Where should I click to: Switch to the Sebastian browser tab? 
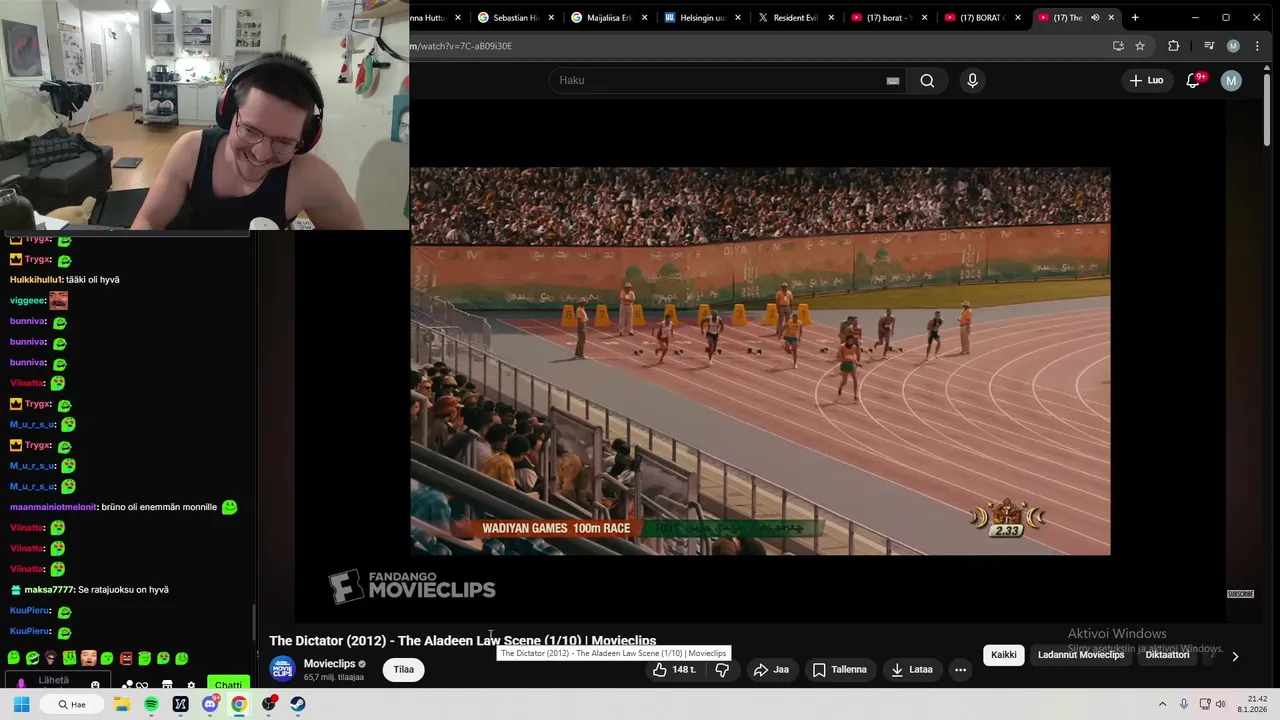point(516,17)
